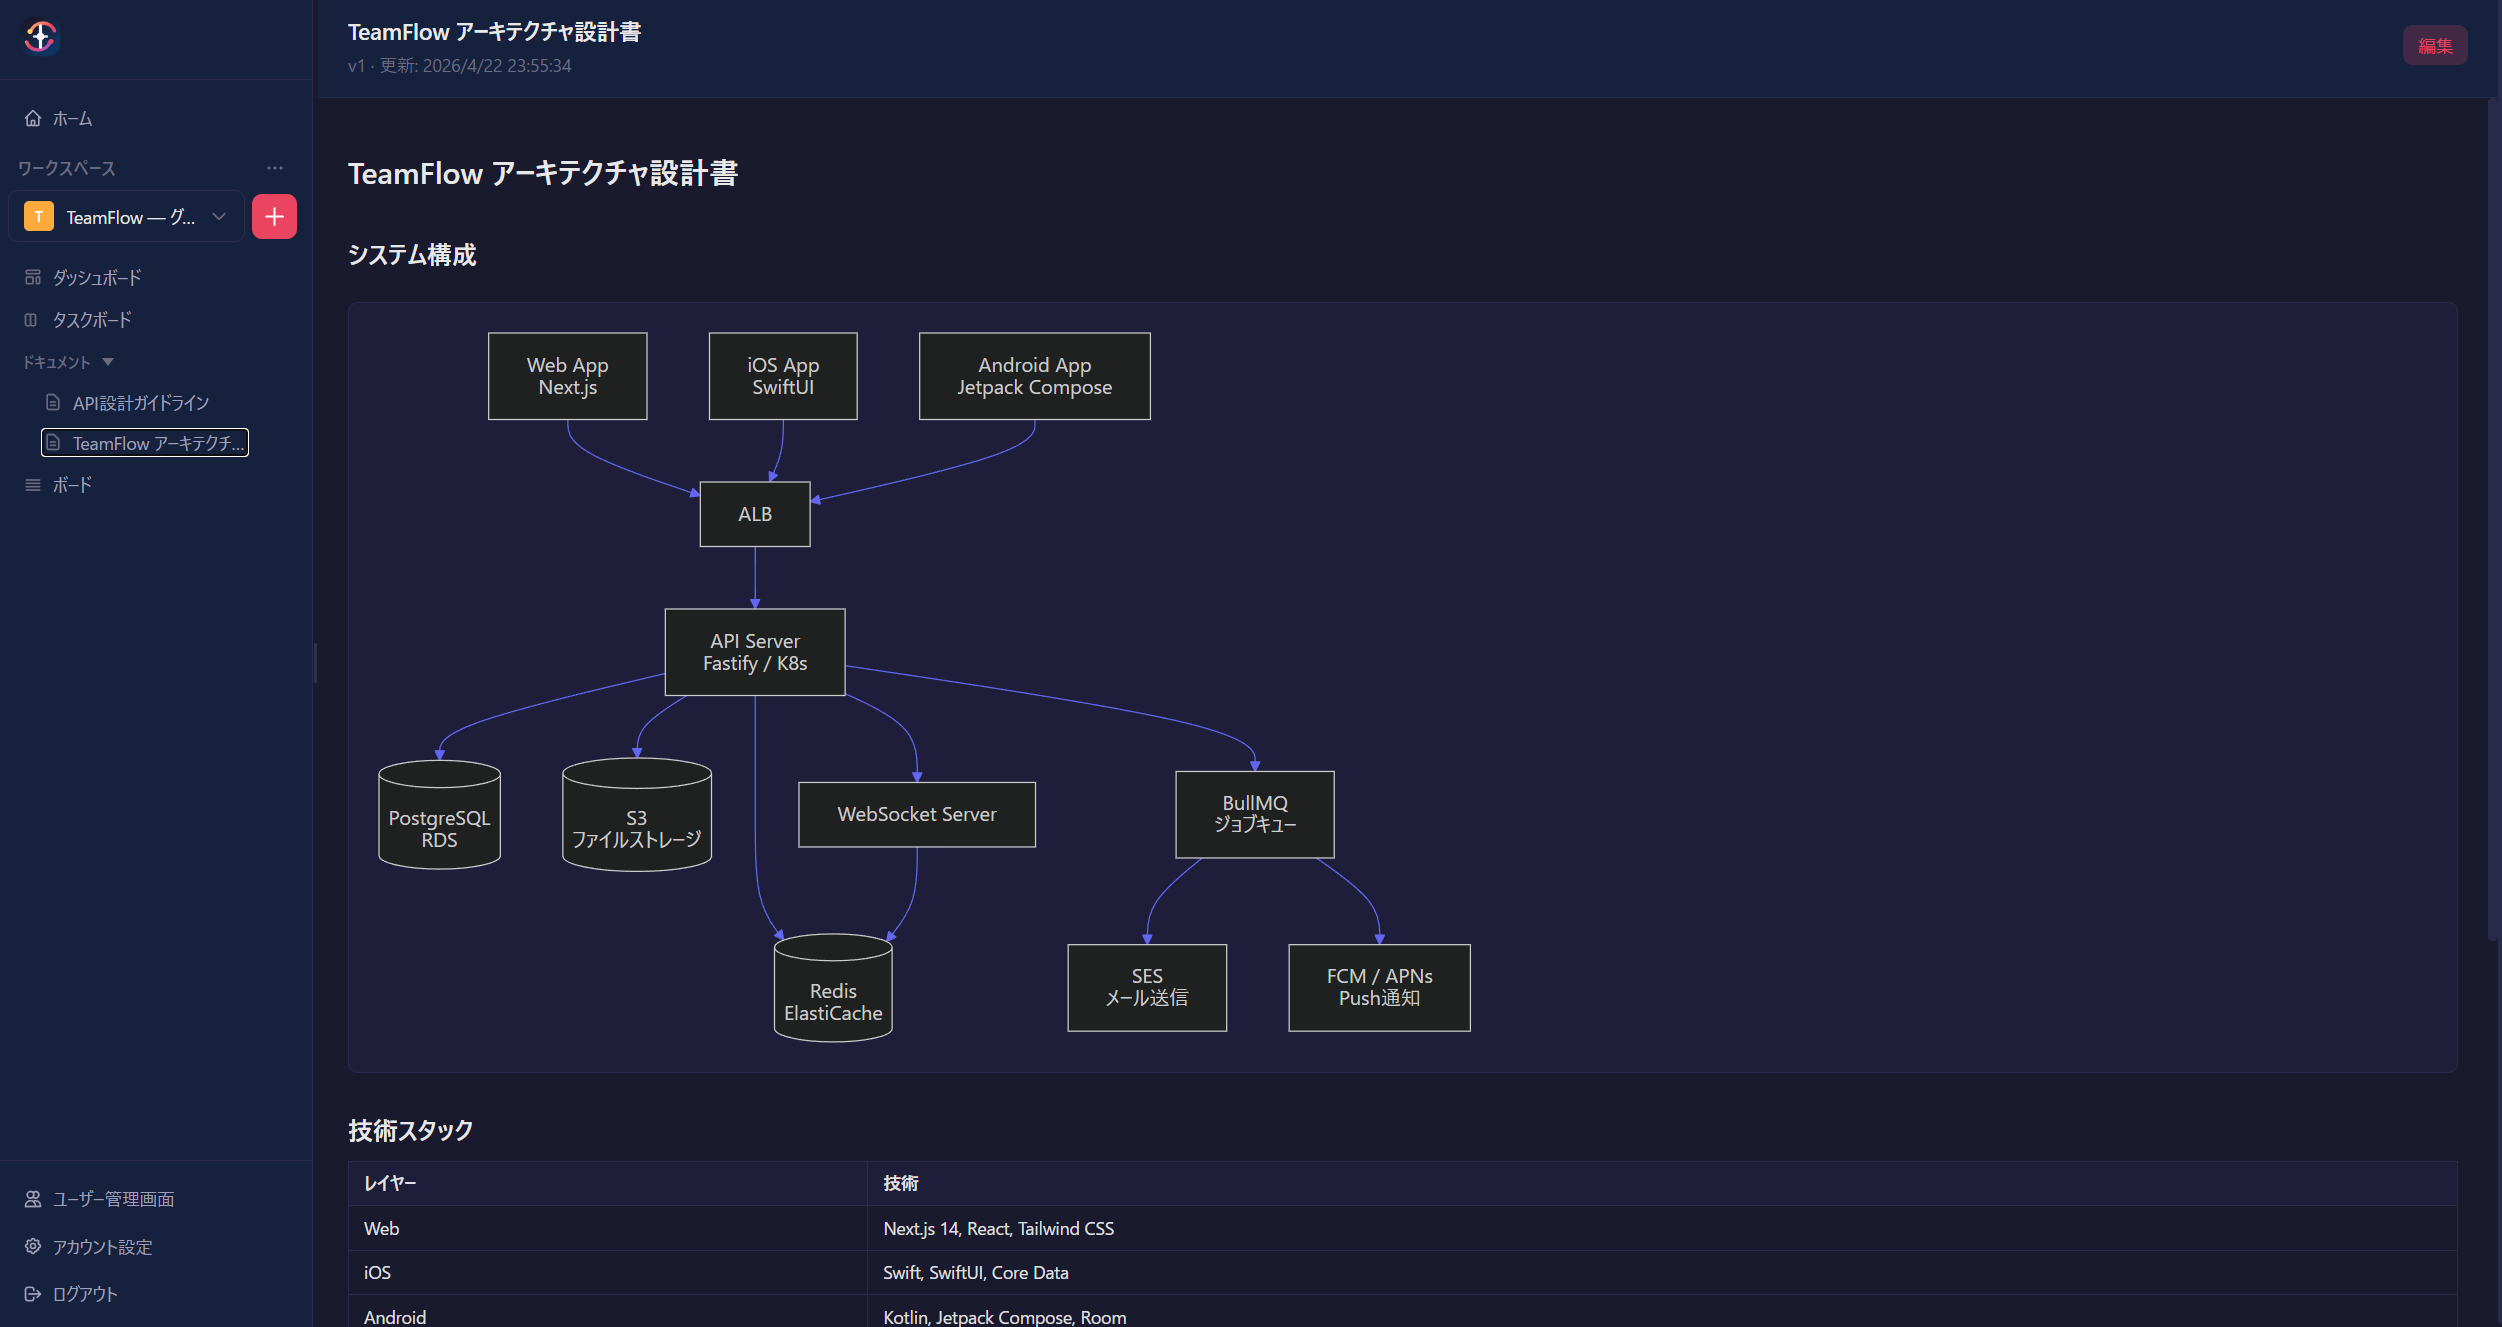Click the ユーザー管理画面 users icon
The image size is (2502, 1327).
(33, 1198)
